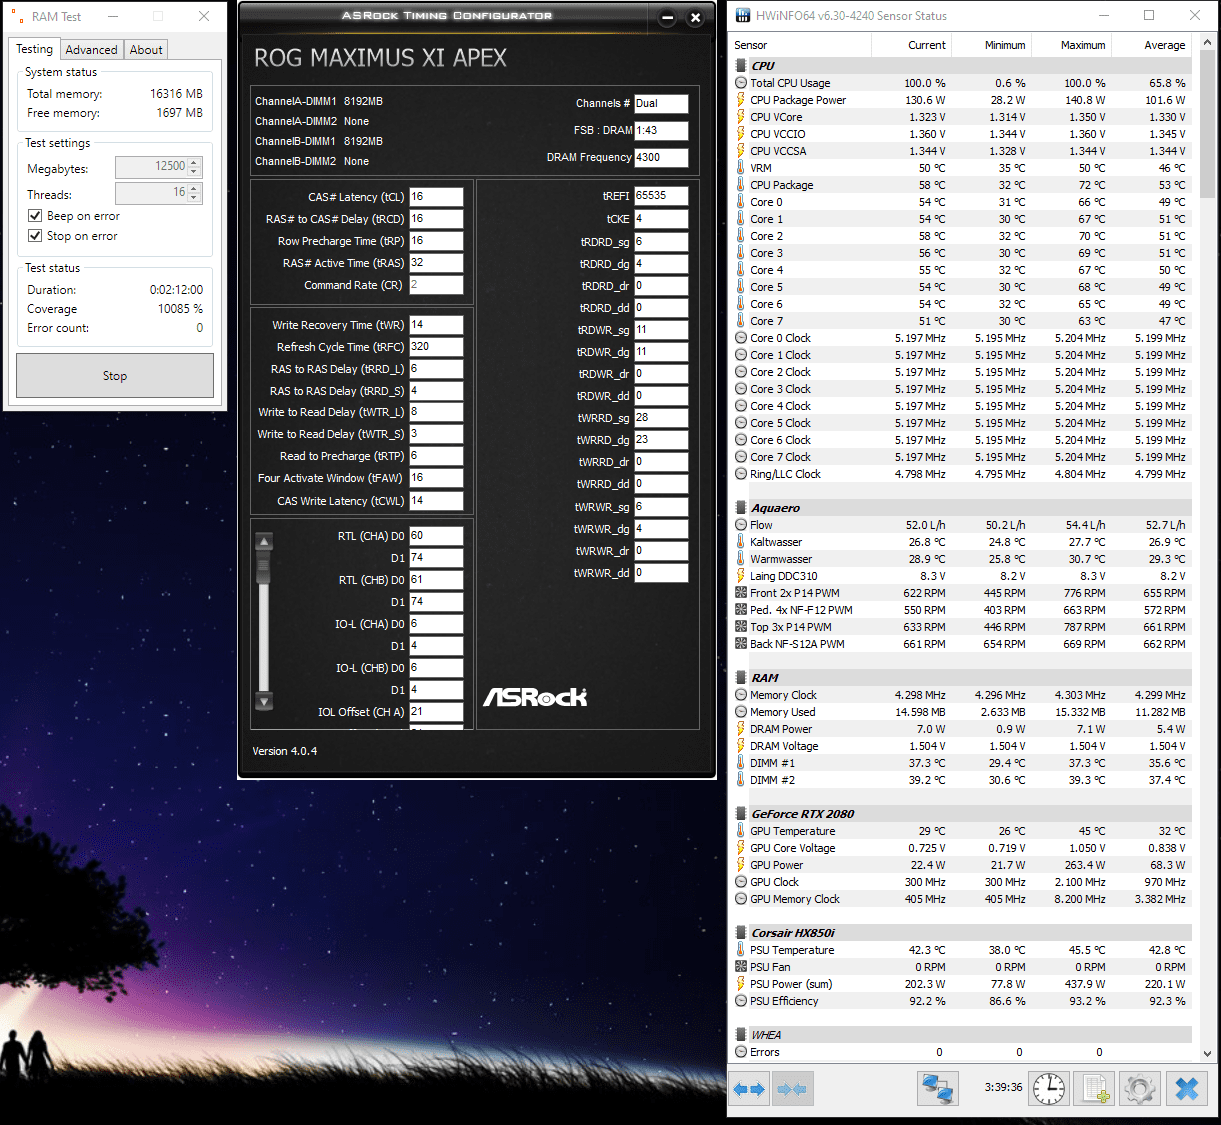Click the scroll down arrow in ASRock RTL section
Viewport: 1221px width, 1125px height.
(264, 701)
